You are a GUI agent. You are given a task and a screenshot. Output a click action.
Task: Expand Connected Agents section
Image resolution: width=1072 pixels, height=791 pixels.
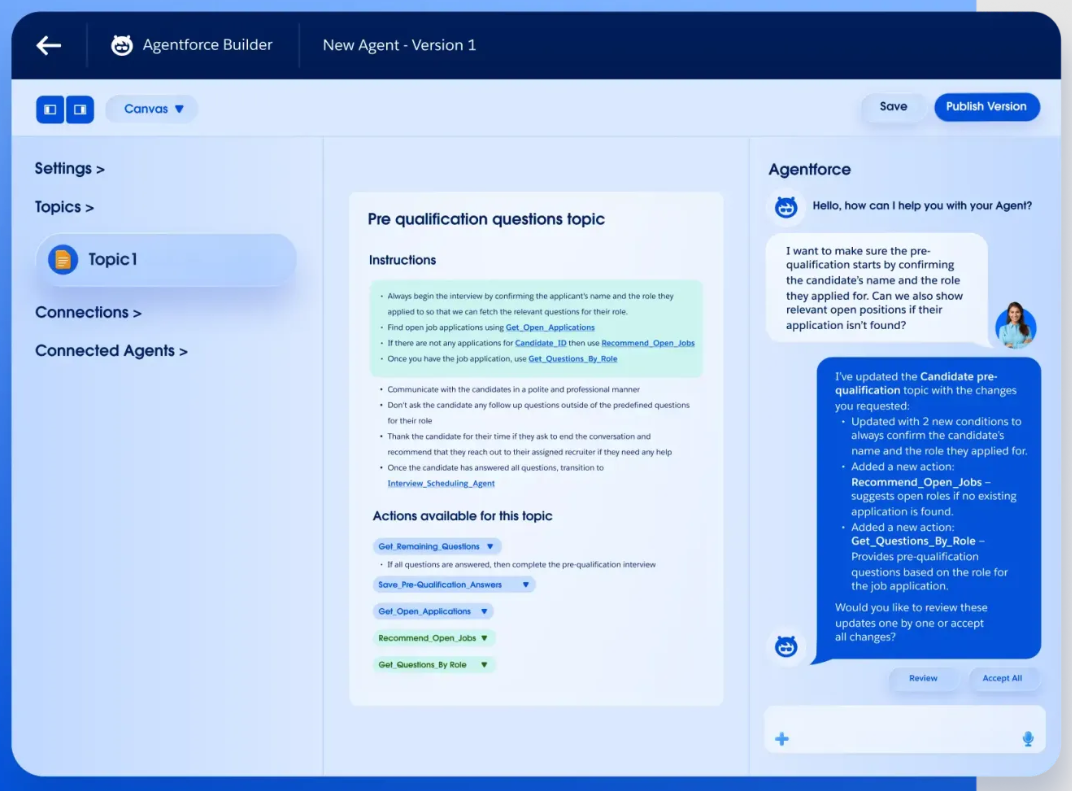pyautogui.click(x=111, y=351)
